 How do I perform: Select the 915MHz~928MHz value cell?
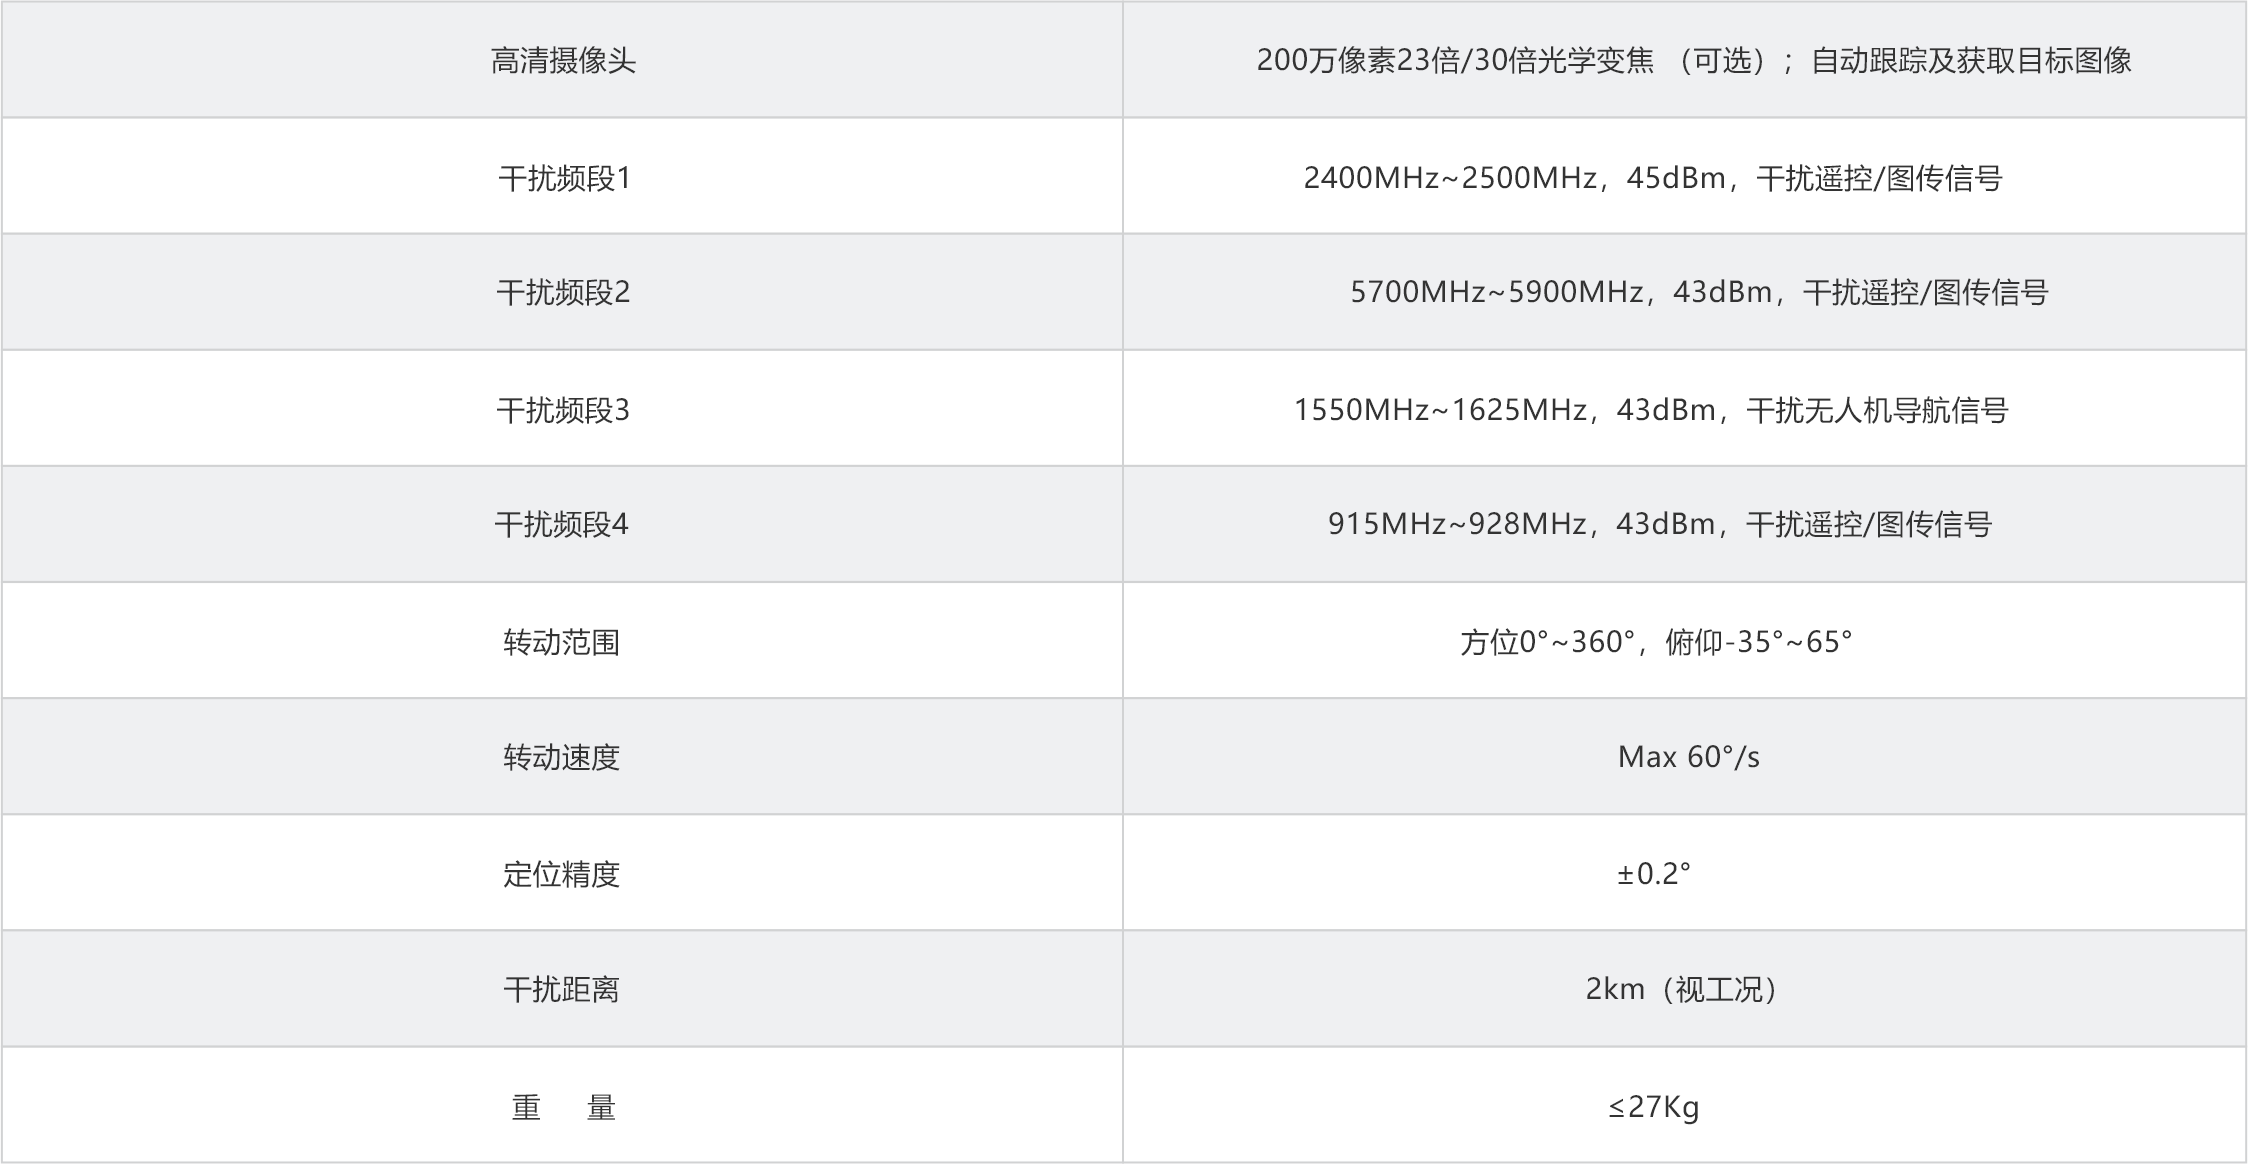click(1659, 524)
